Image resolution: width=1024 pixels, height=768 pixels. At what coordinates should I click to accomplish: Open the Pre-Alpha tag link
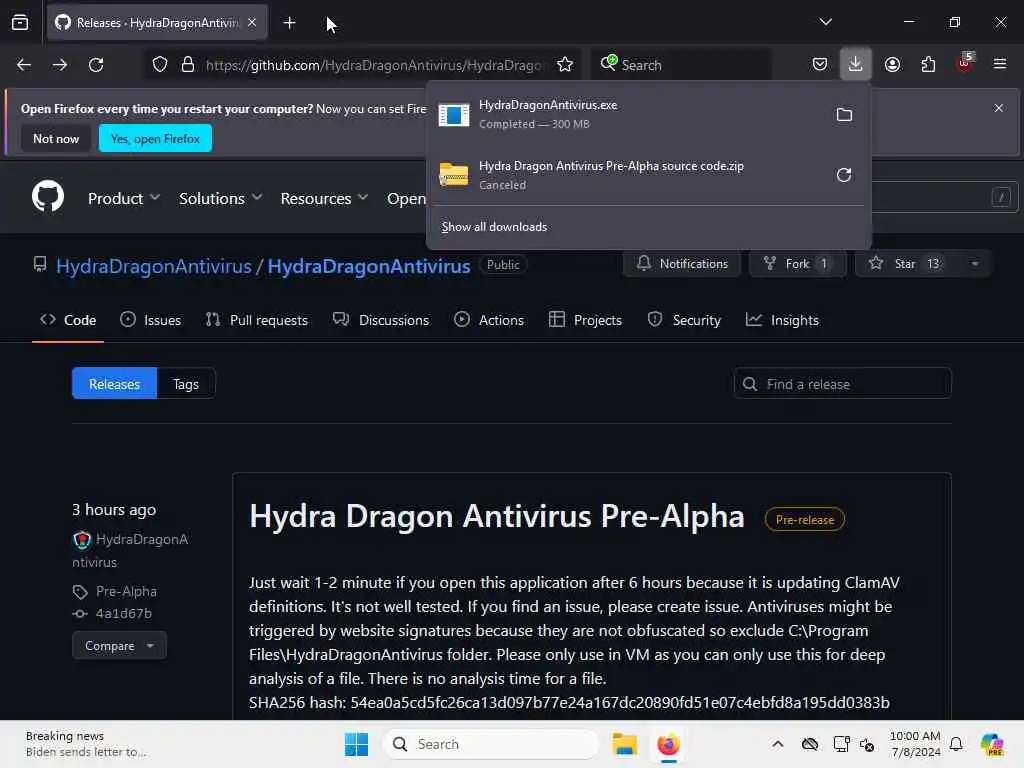(126, 591)
